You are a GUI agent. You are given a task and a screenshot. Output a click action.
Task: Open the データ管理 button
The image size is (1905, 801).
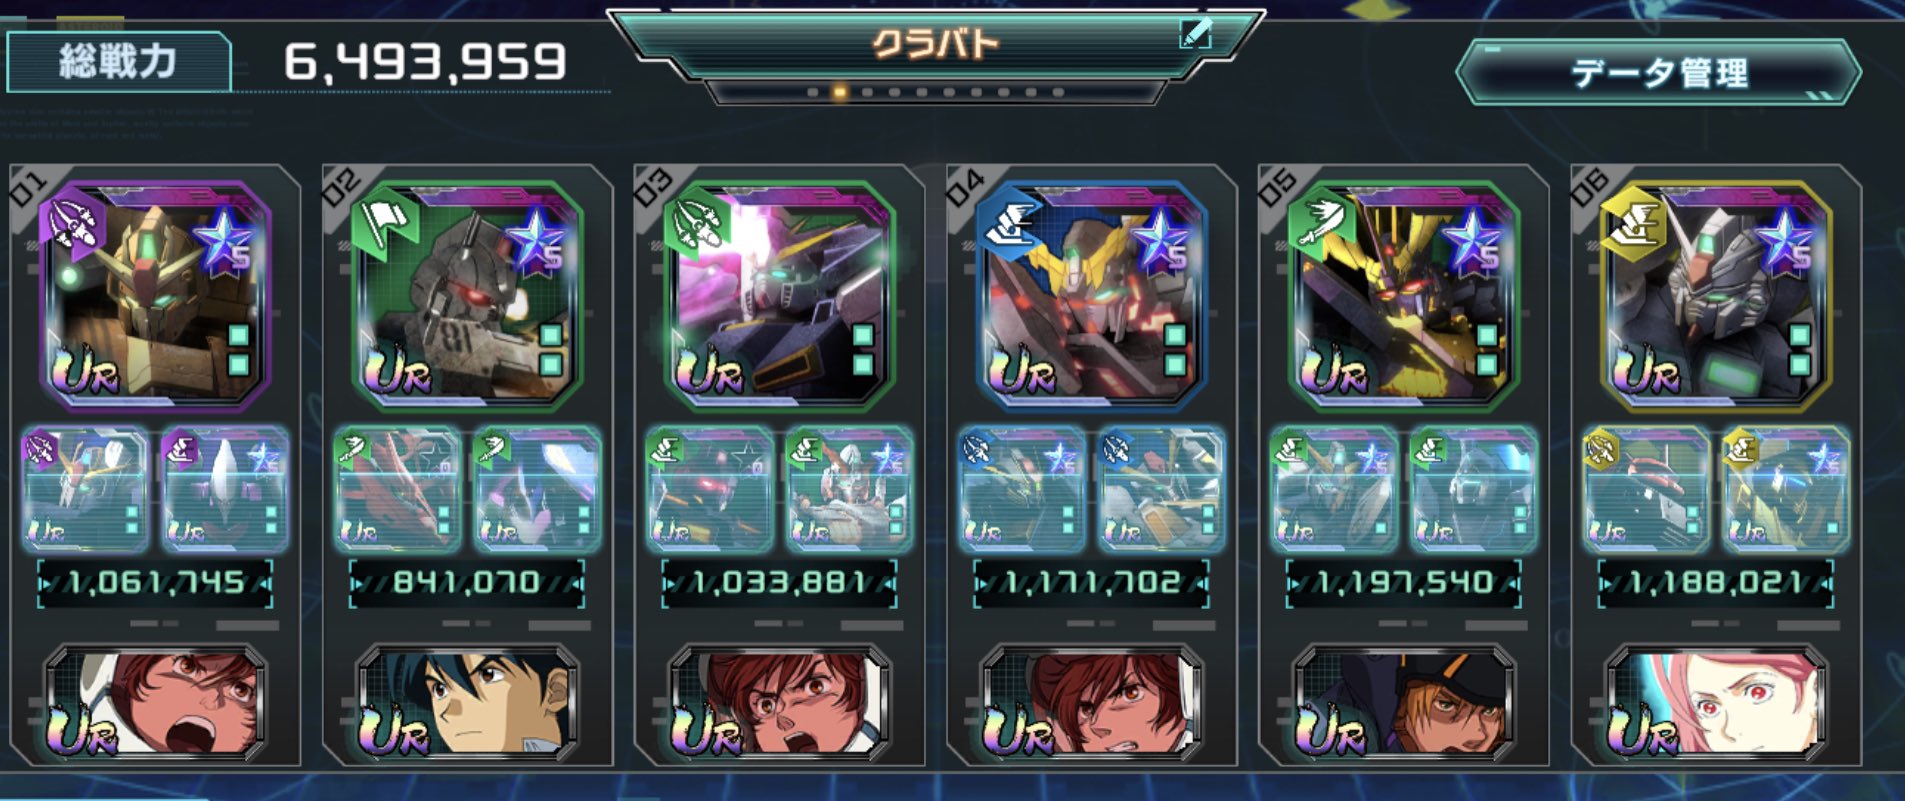click(x=1658, y=72)
